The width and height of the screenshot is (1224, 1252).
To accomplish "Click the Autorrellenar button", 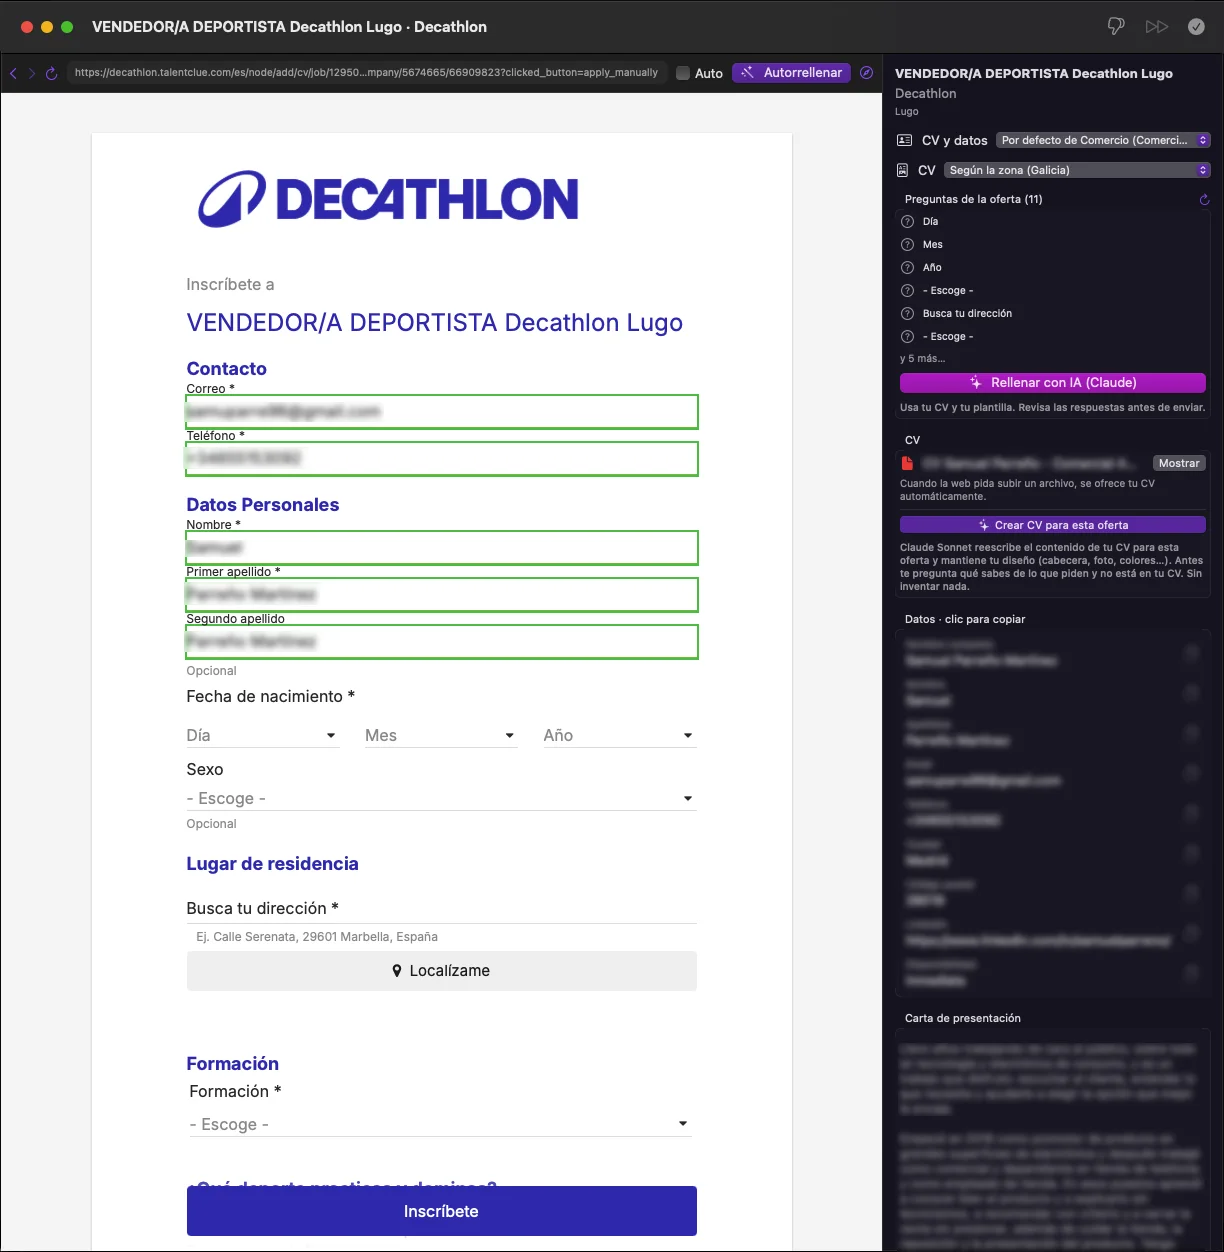I will click(792, 73).
